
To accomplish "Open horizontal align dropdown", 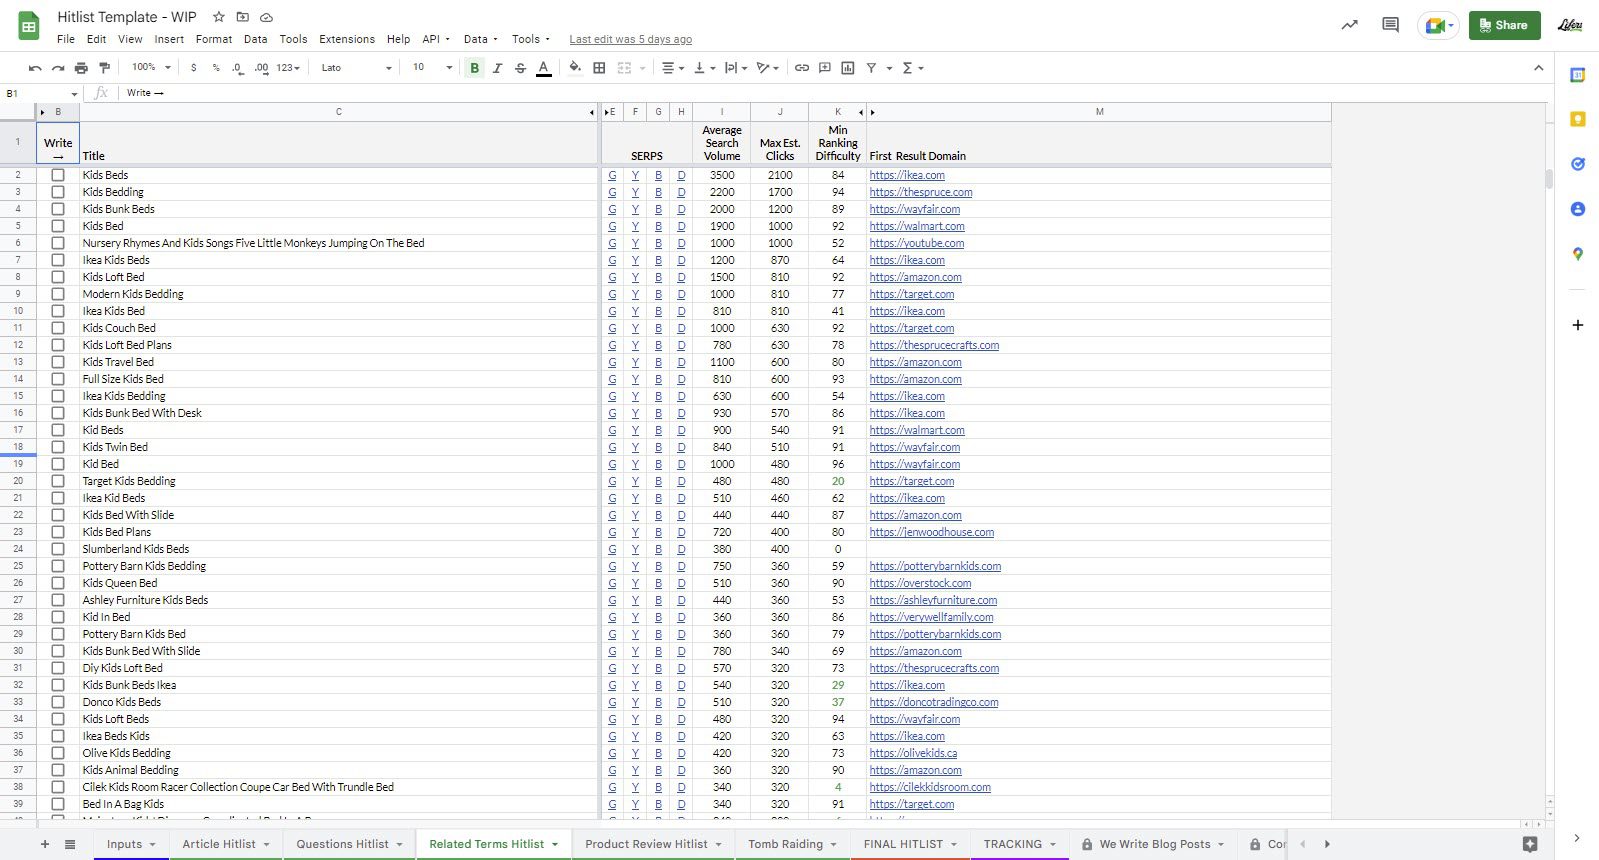I will [672, 68].
